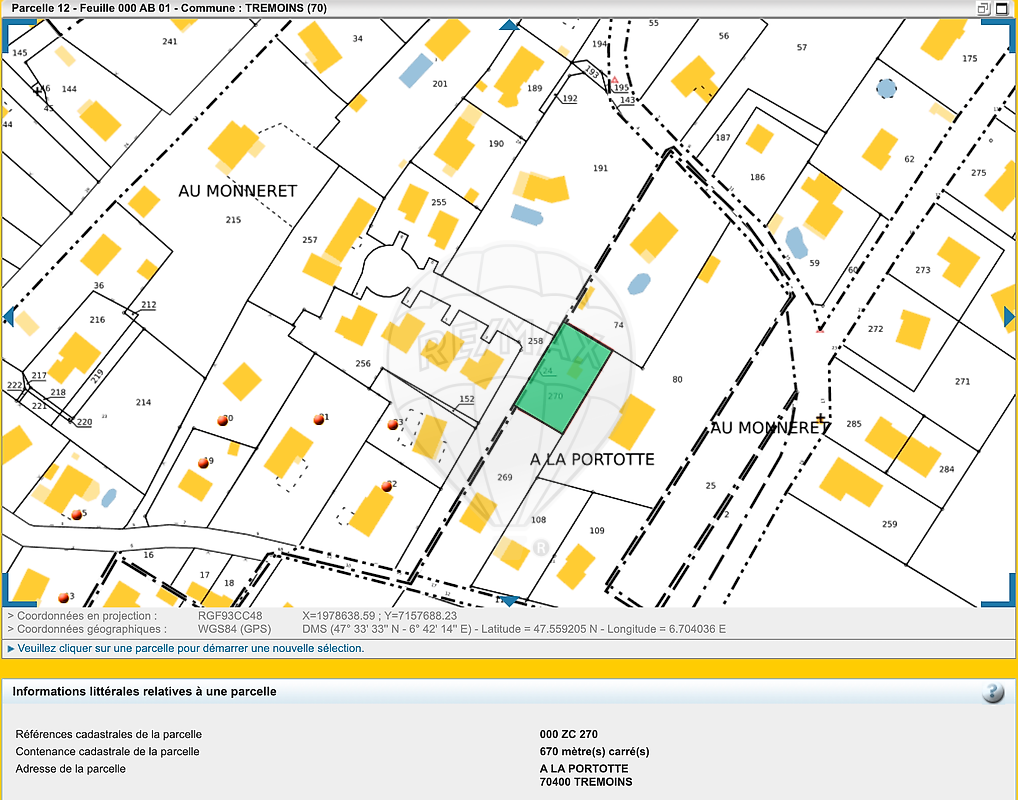Screen dimensions: 1018x800
Task: Click the dashed blue circle near parcel 62
Action: (886, 89)
